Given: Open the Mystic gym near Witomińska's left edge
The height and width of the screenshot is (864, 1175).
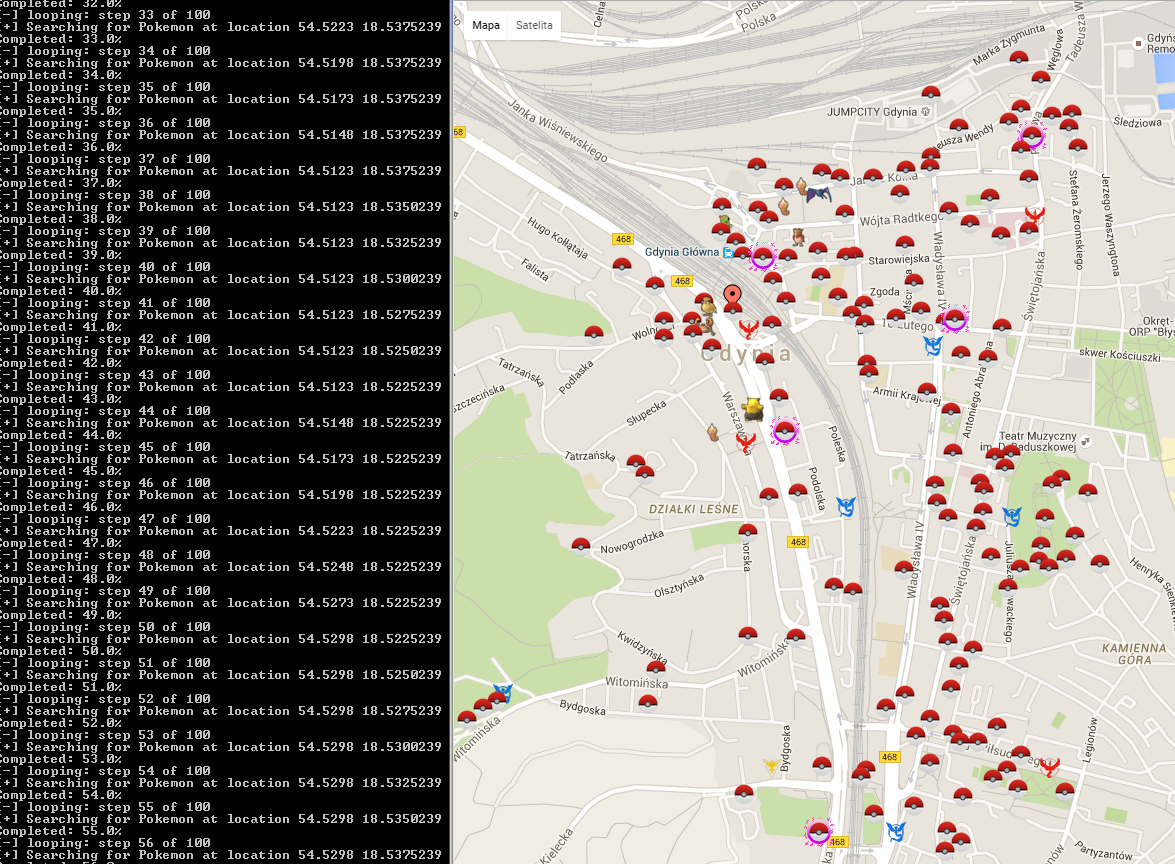Looking at the screenshot, I should [502, 692].
